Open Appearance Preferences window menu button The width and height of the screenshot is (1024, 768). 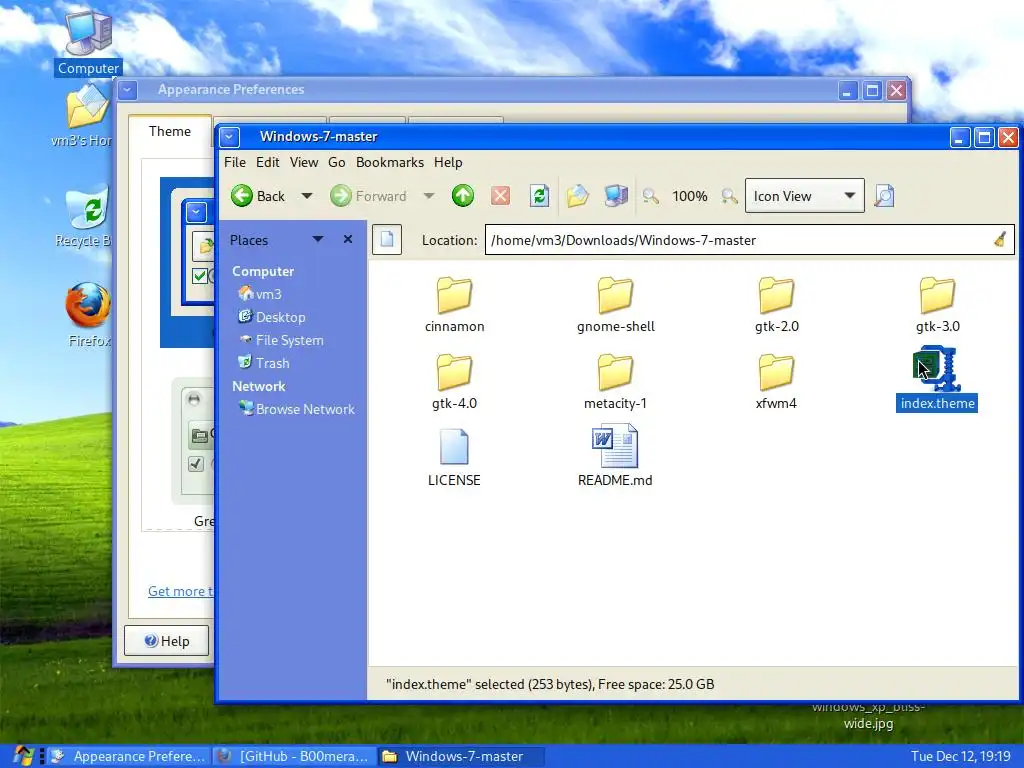coord(128,90)
